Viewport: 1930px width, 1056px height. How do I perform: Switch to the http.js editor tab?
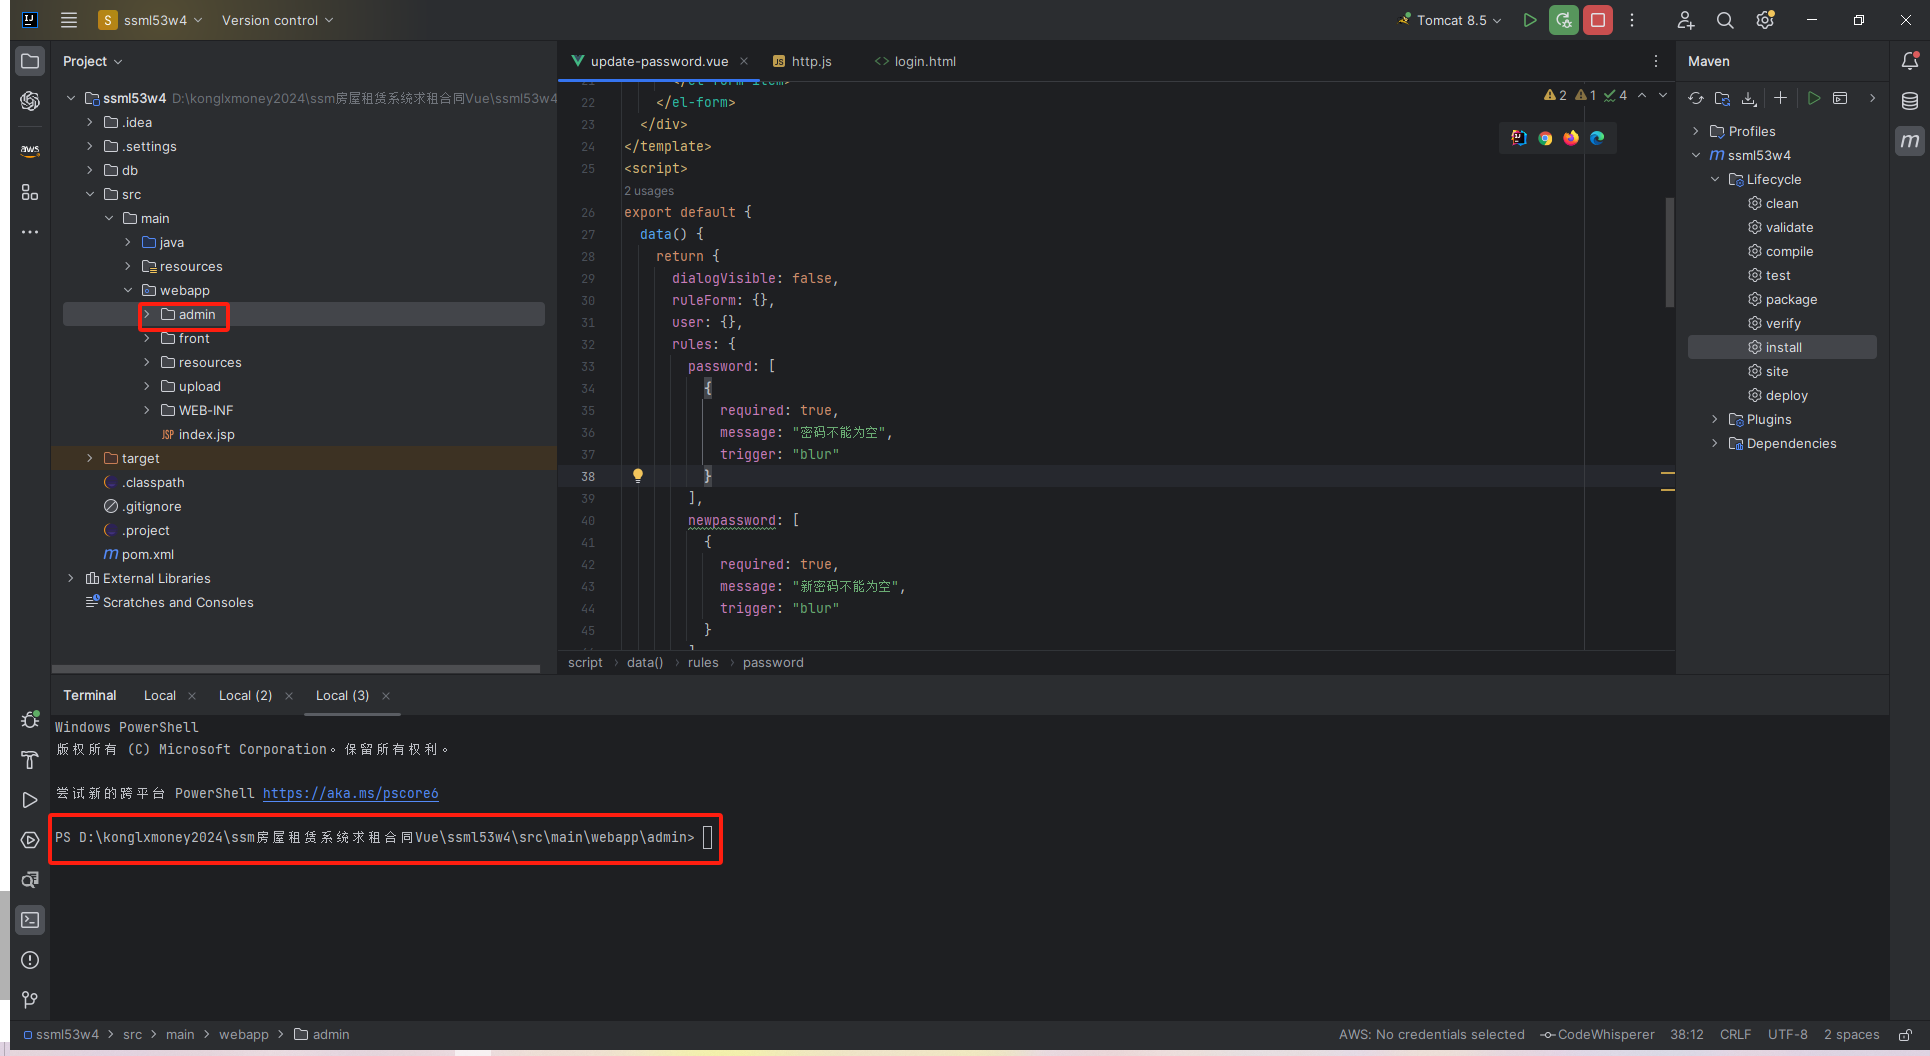[810, 61]
